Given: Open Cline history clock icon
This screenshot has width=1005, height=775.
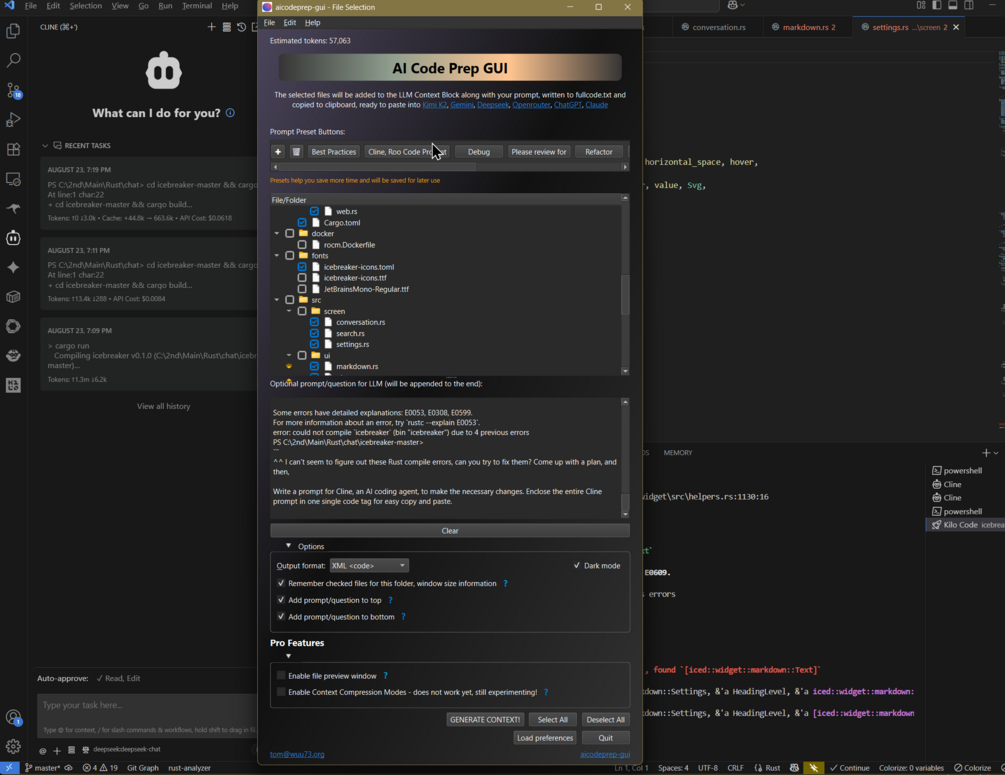Looking at the screenshot, I should pos(241,27).
